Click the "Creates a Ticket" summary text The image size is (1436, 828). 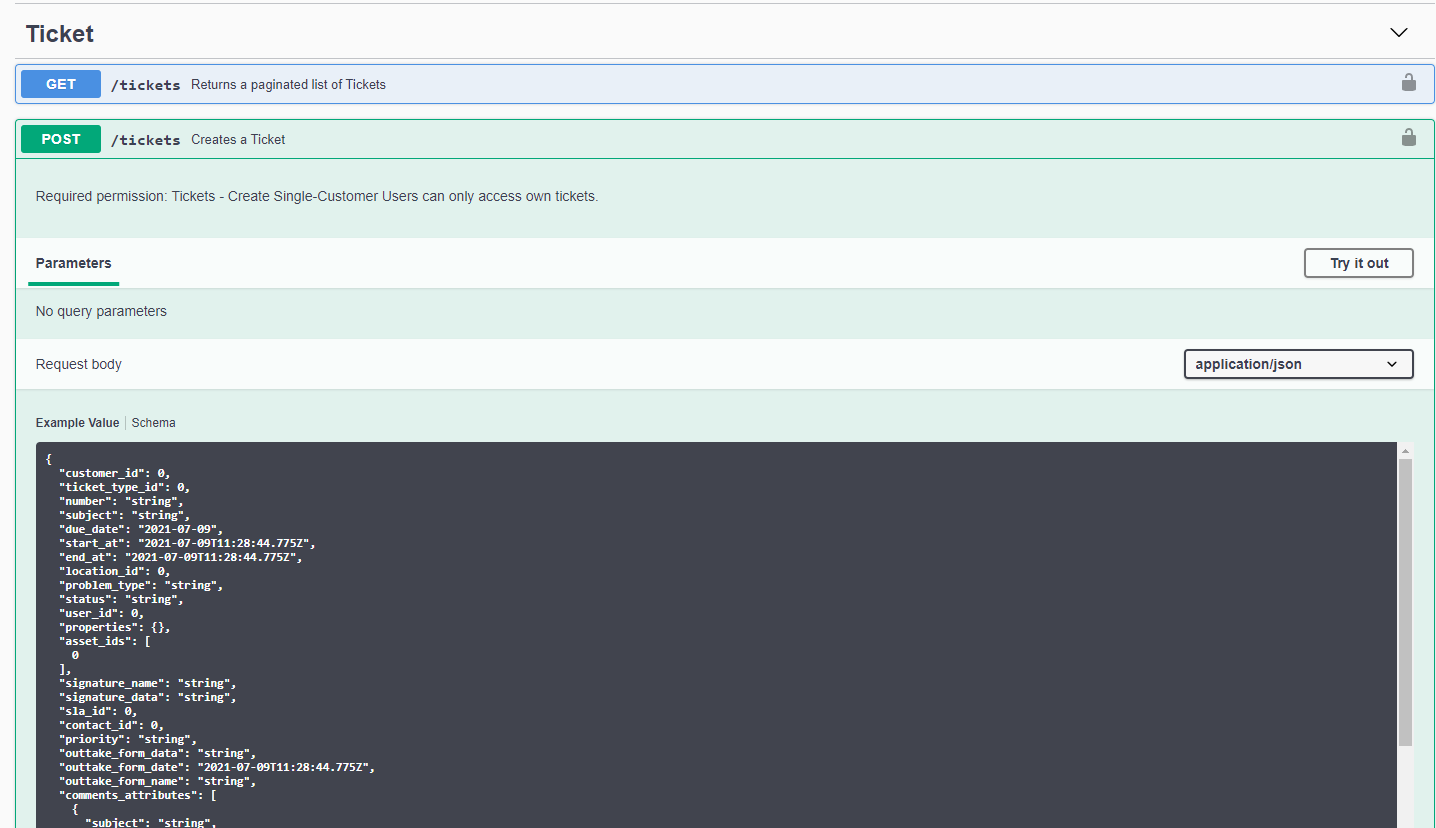[238, 140]
